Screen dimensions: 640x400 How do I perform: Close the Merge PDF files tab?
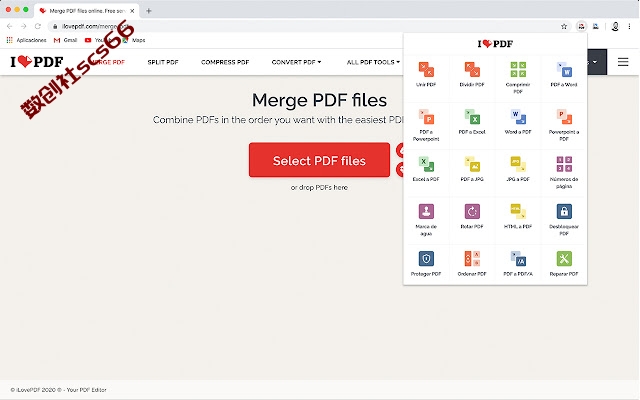click(x=132, y=11)
